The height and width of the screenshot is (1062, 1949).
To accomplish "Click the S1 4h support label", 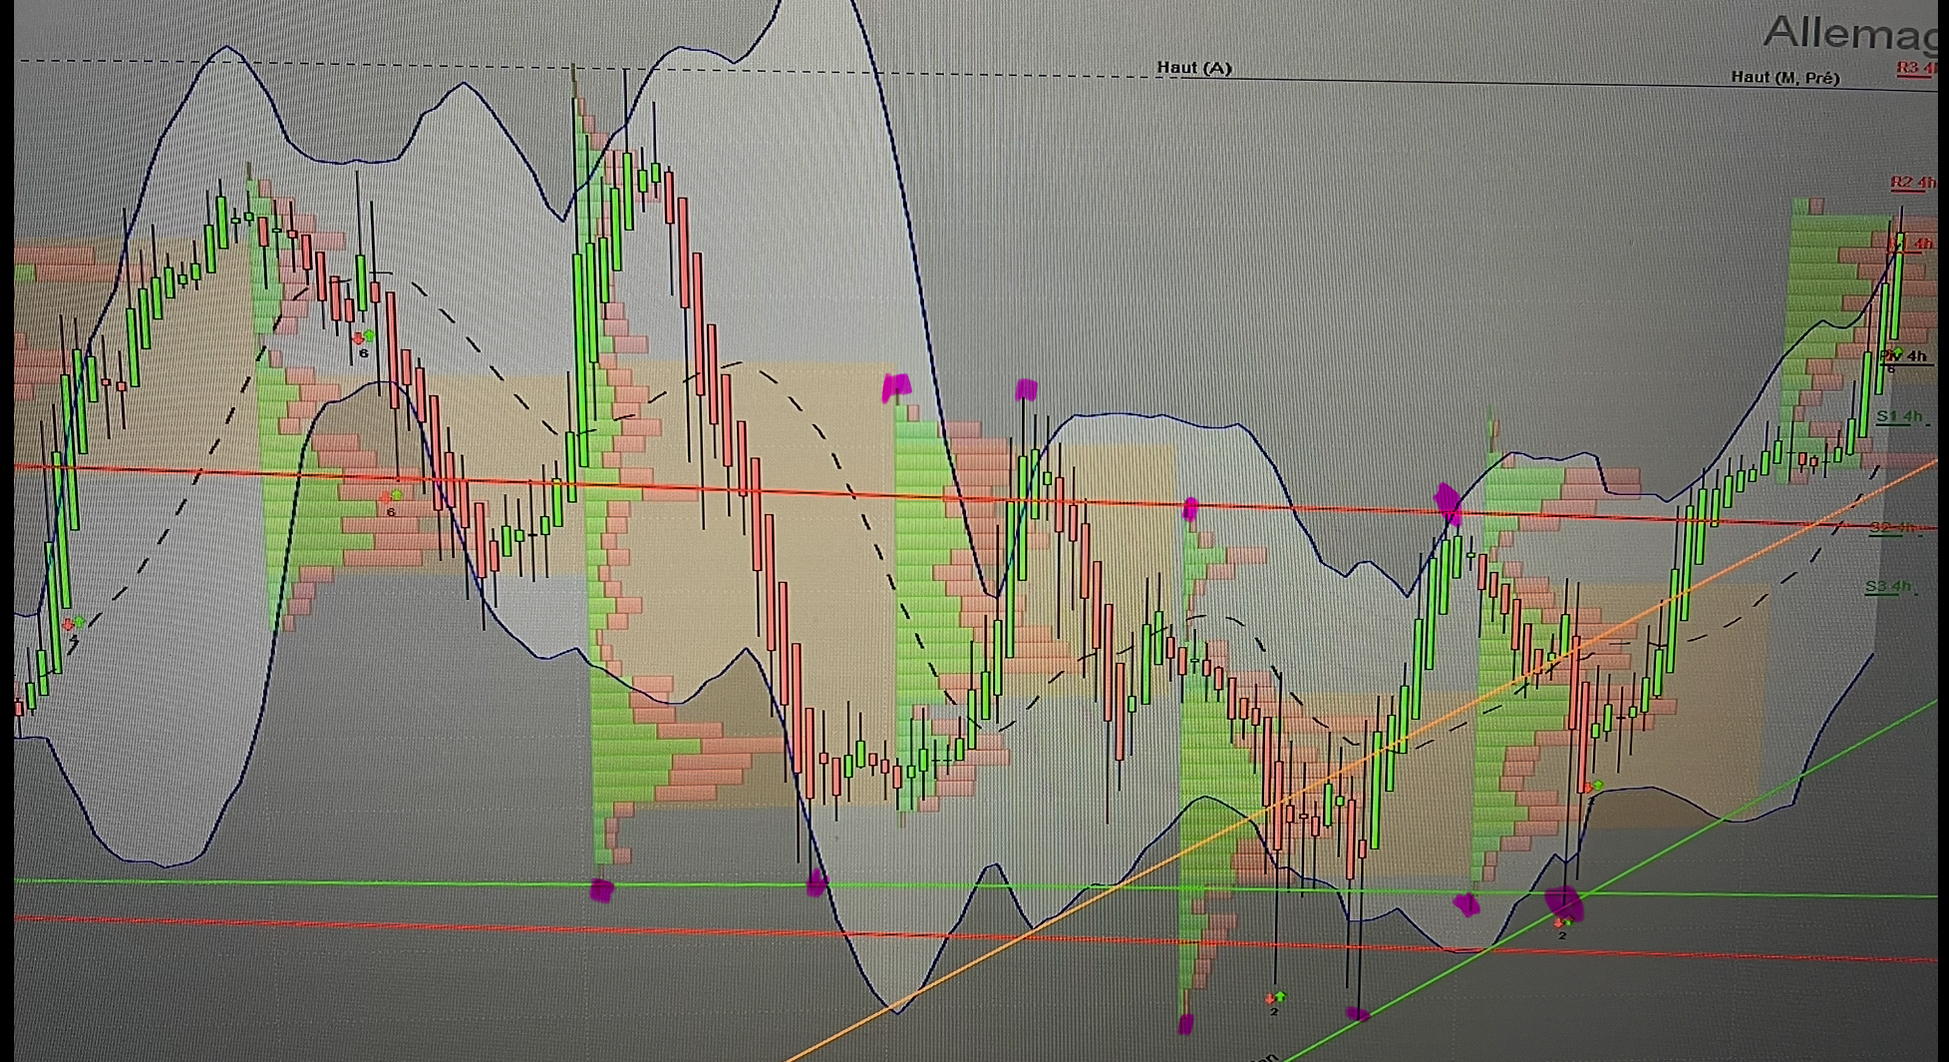I will click(x=1899, y=416).
